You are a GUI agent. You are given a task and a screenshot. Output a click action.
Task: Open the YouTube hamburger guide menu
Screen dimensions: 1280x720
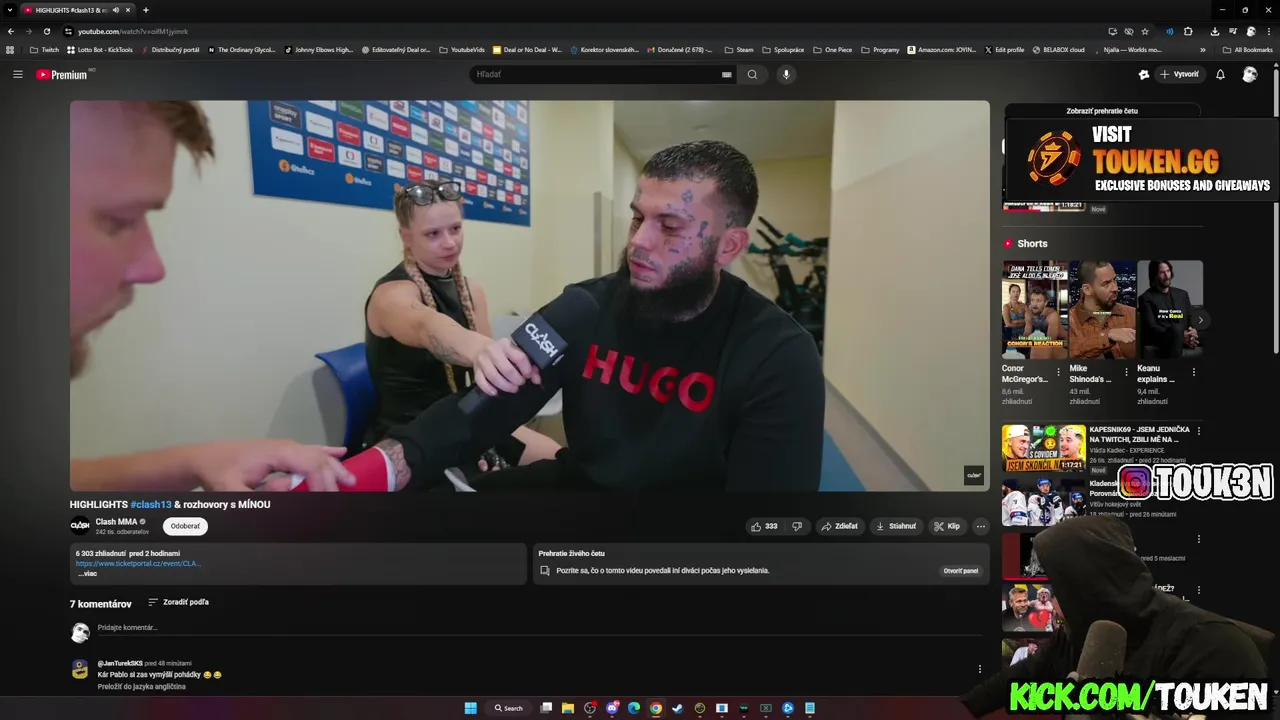tap(17, 74)
